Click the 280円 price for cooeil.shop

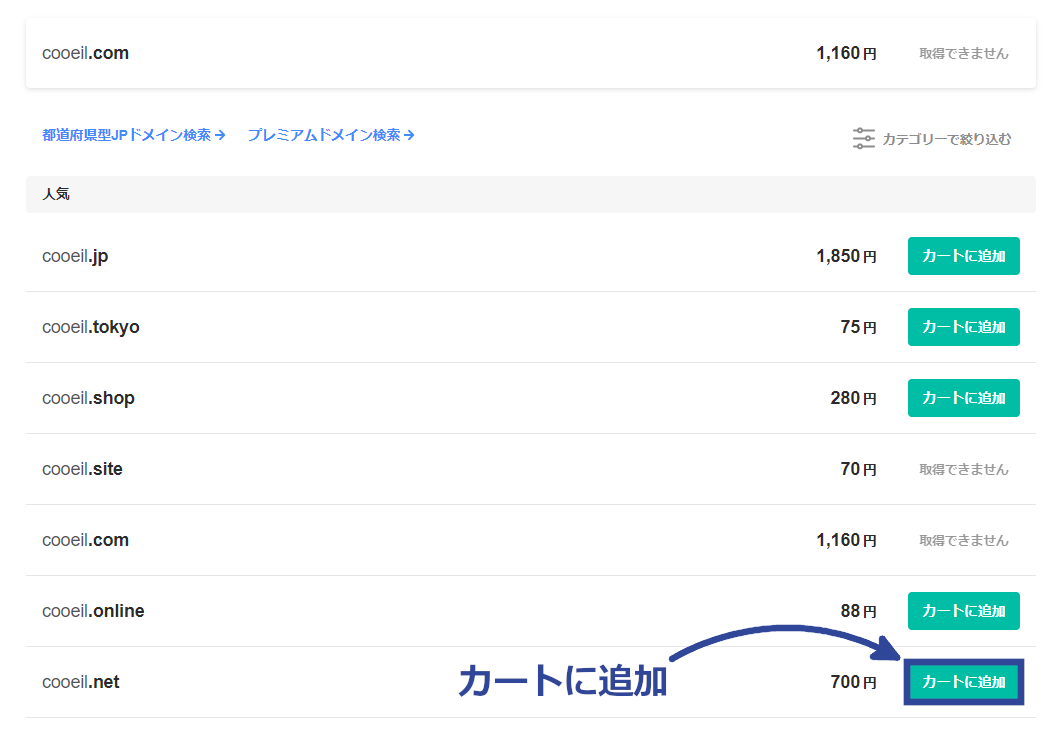pyautogui.click(x=853, y=398)
